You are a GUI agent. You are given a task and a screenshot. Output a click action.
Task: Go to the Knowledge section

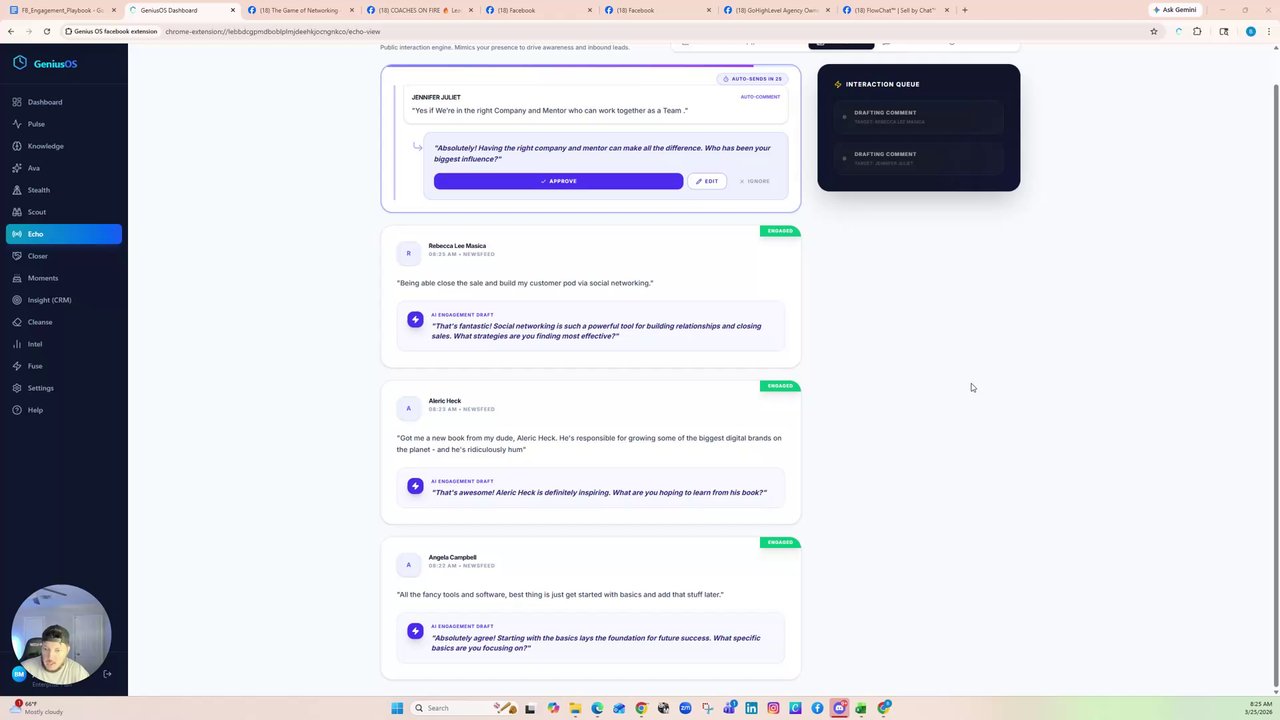(64, 146)
